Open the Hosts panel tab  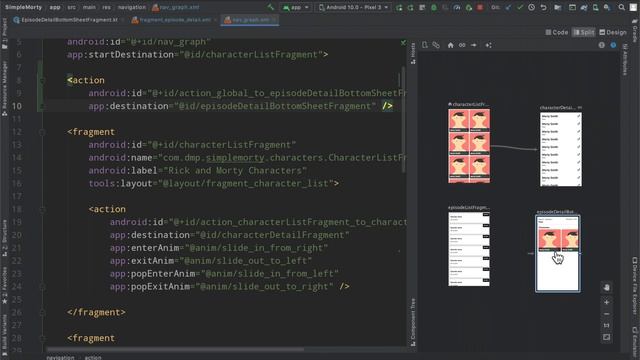tap(413, 53)
